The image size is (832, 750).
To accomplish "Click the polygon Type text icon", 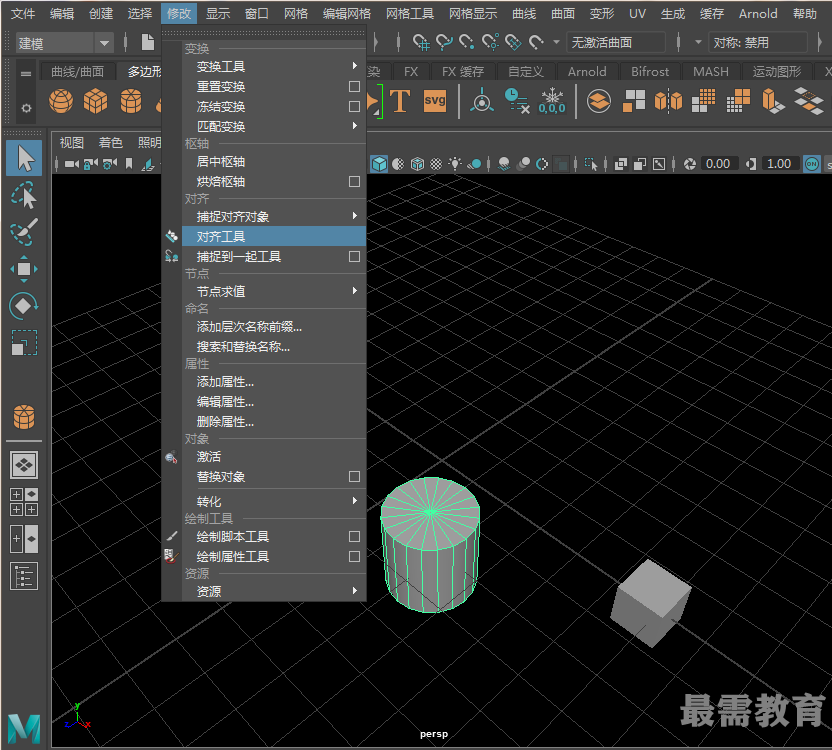I will (400, 101).
